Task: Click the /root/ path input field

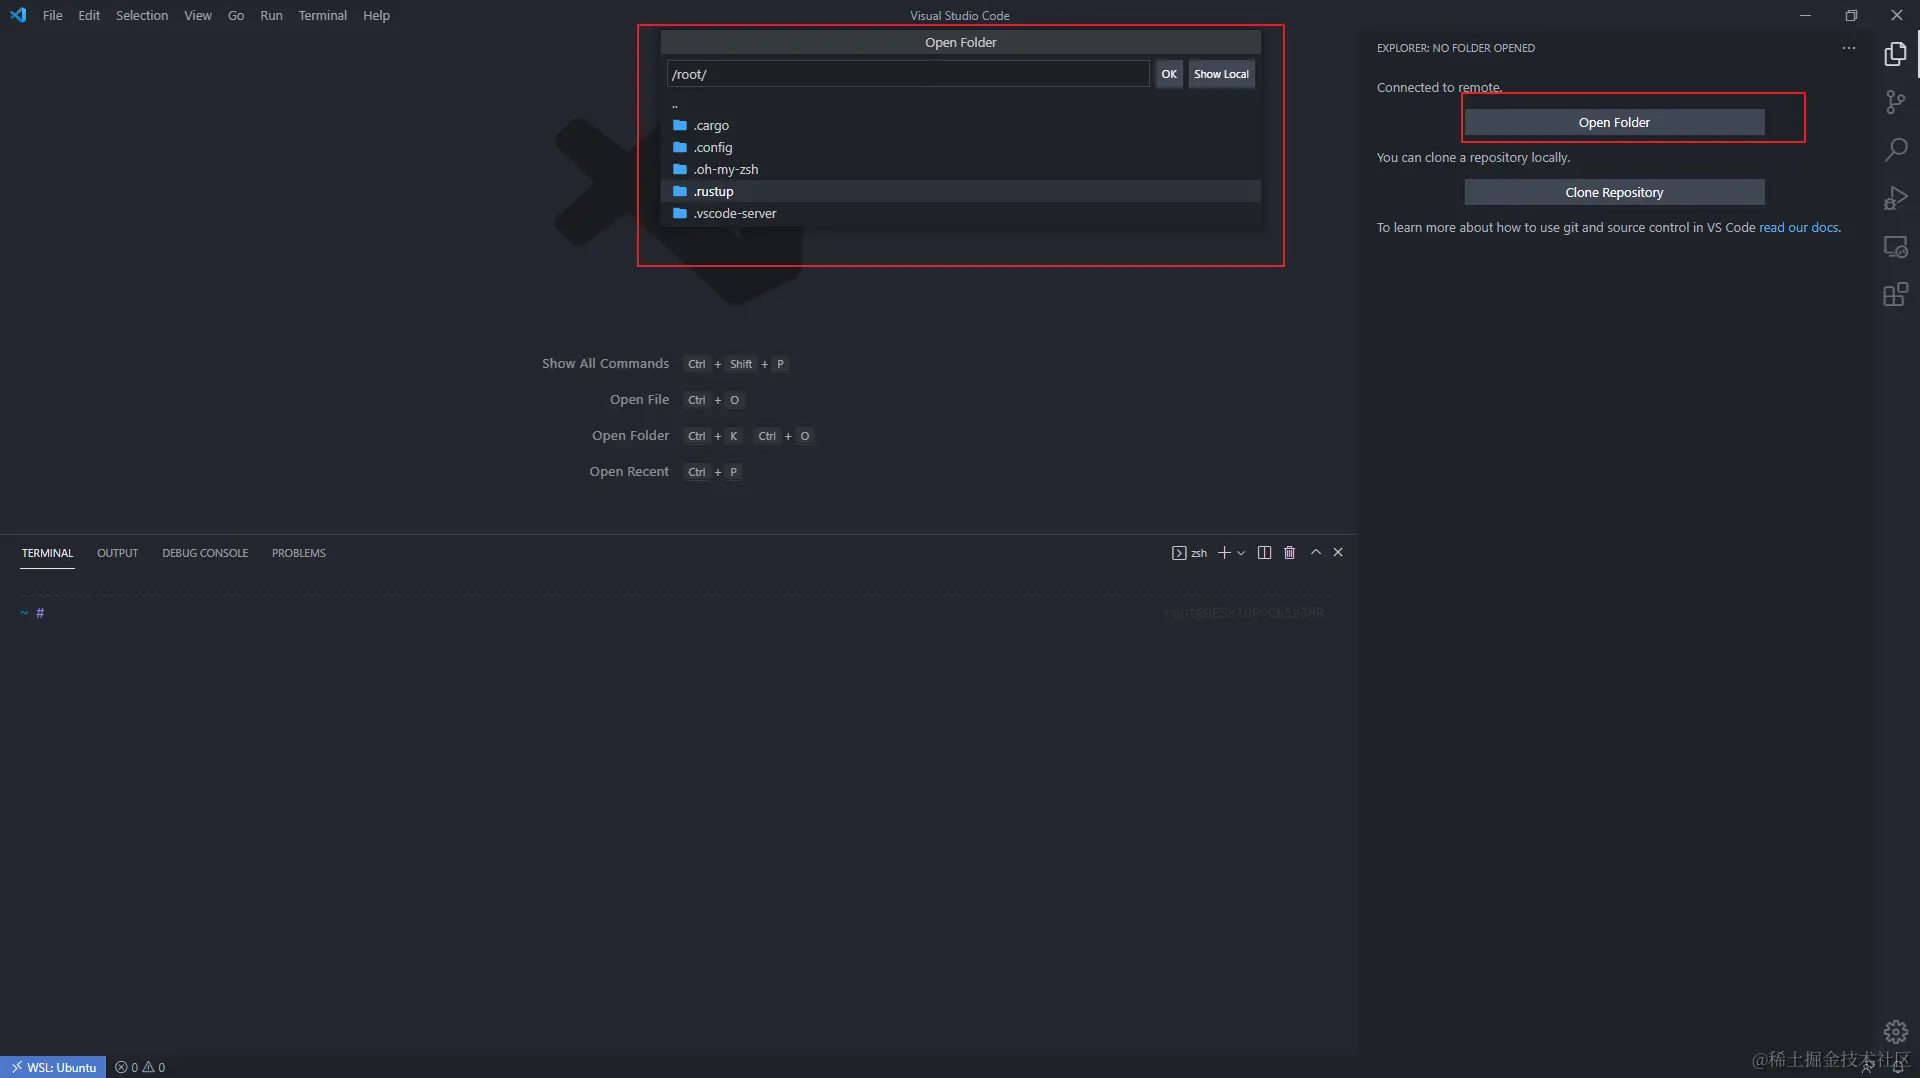Action: [907, 74]
